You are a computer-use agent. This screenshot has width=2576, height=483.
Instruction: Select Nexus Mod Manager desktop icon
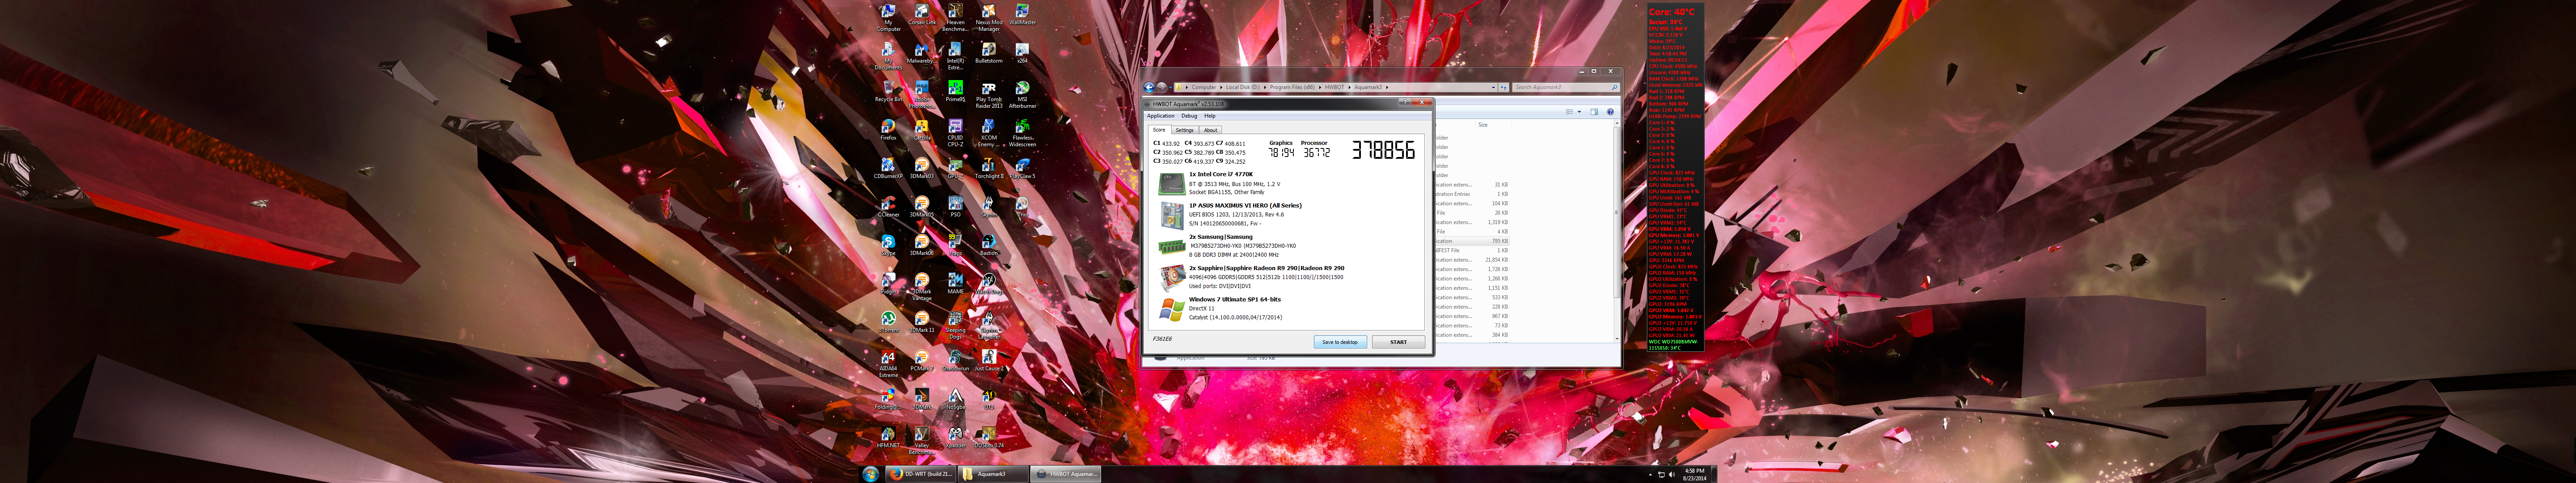tap(988, 18)
